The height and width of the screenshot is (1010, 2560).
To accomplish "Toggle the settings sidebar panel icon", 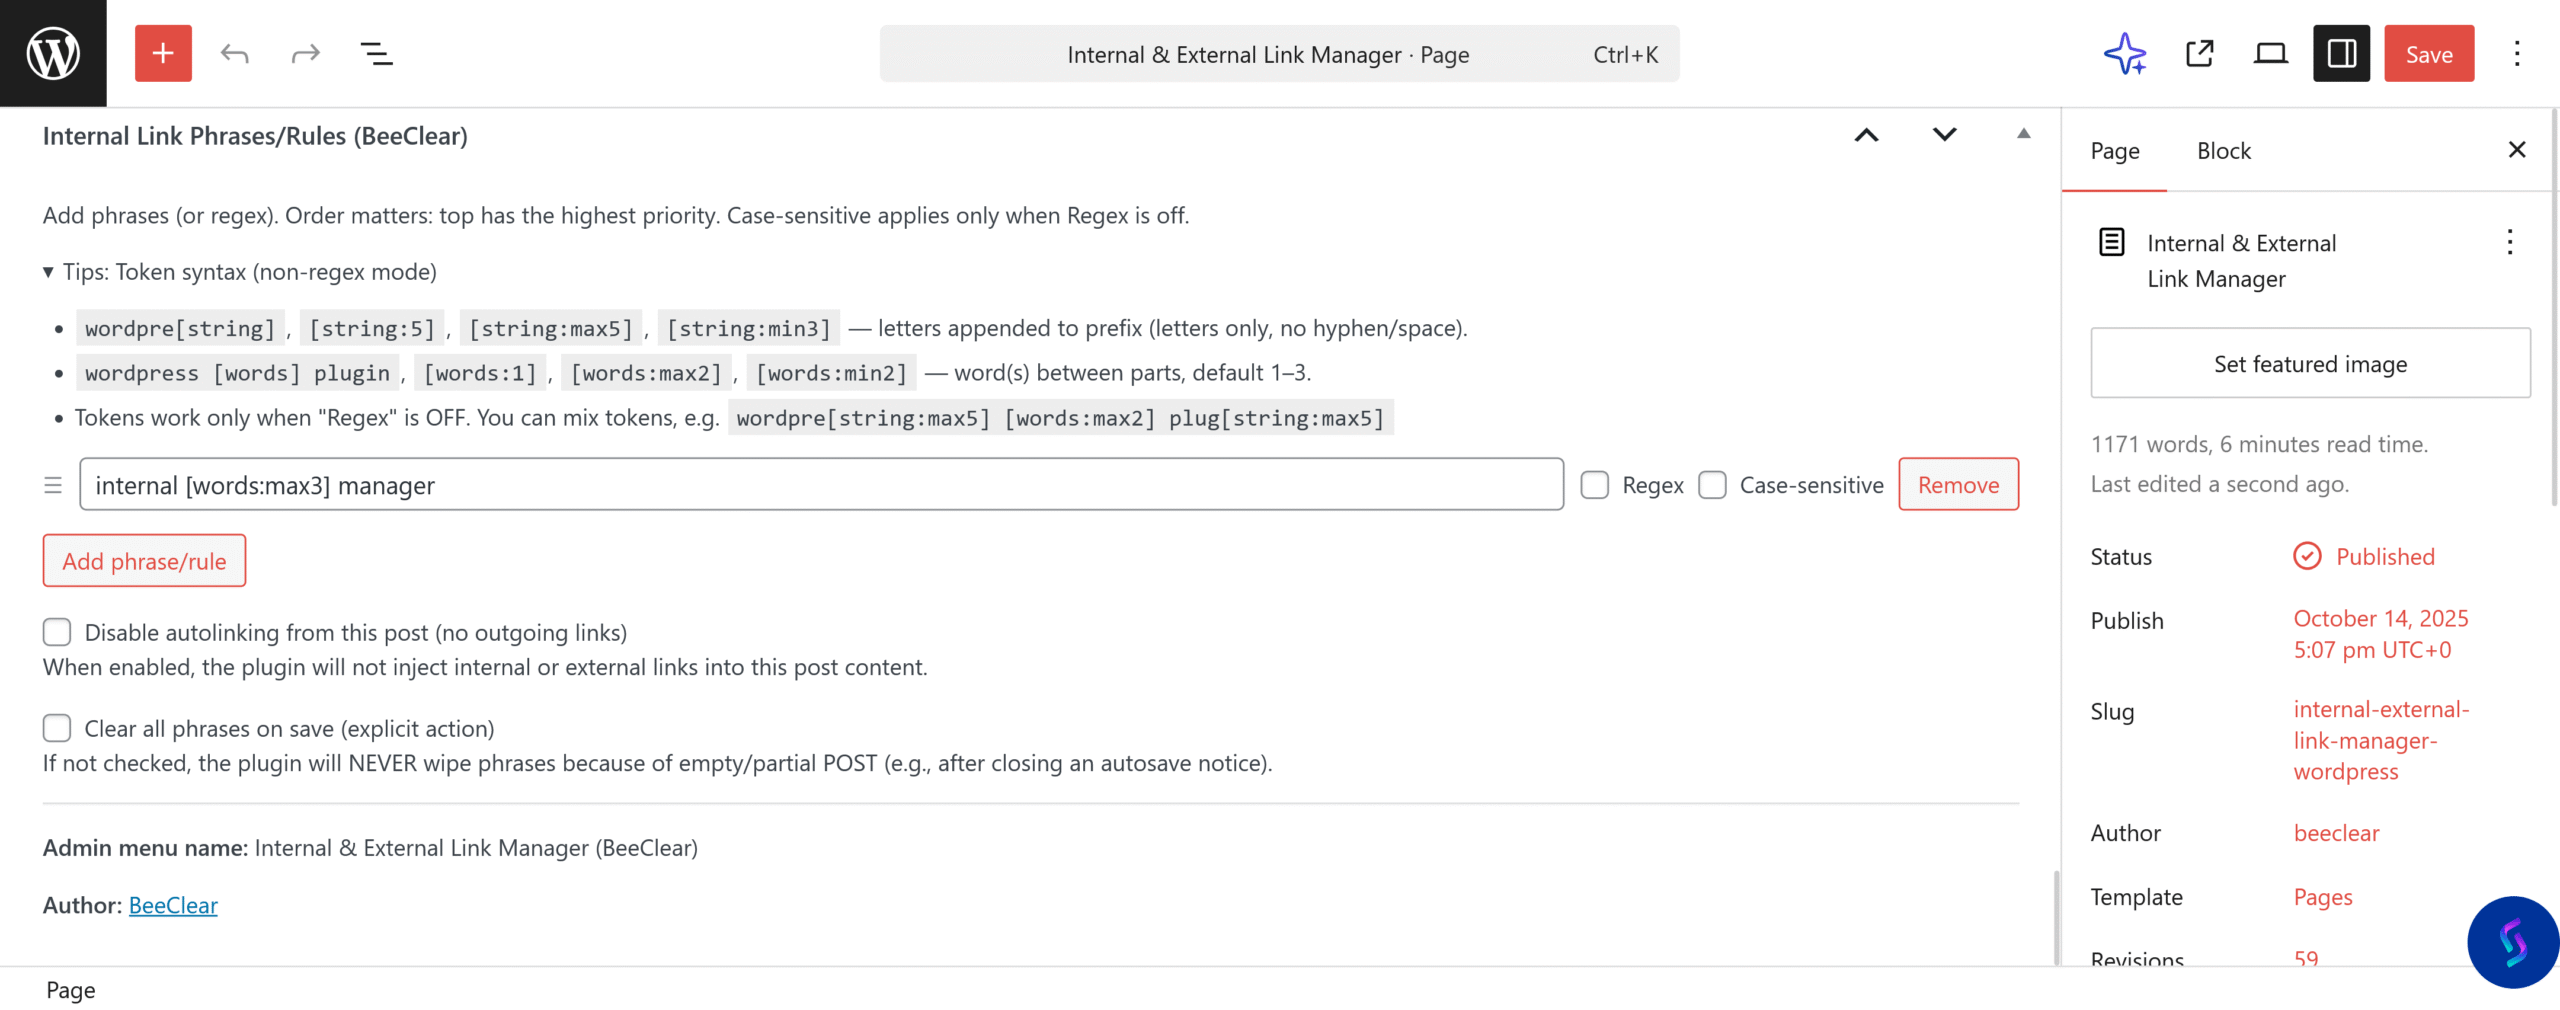I will point(2341,53).
